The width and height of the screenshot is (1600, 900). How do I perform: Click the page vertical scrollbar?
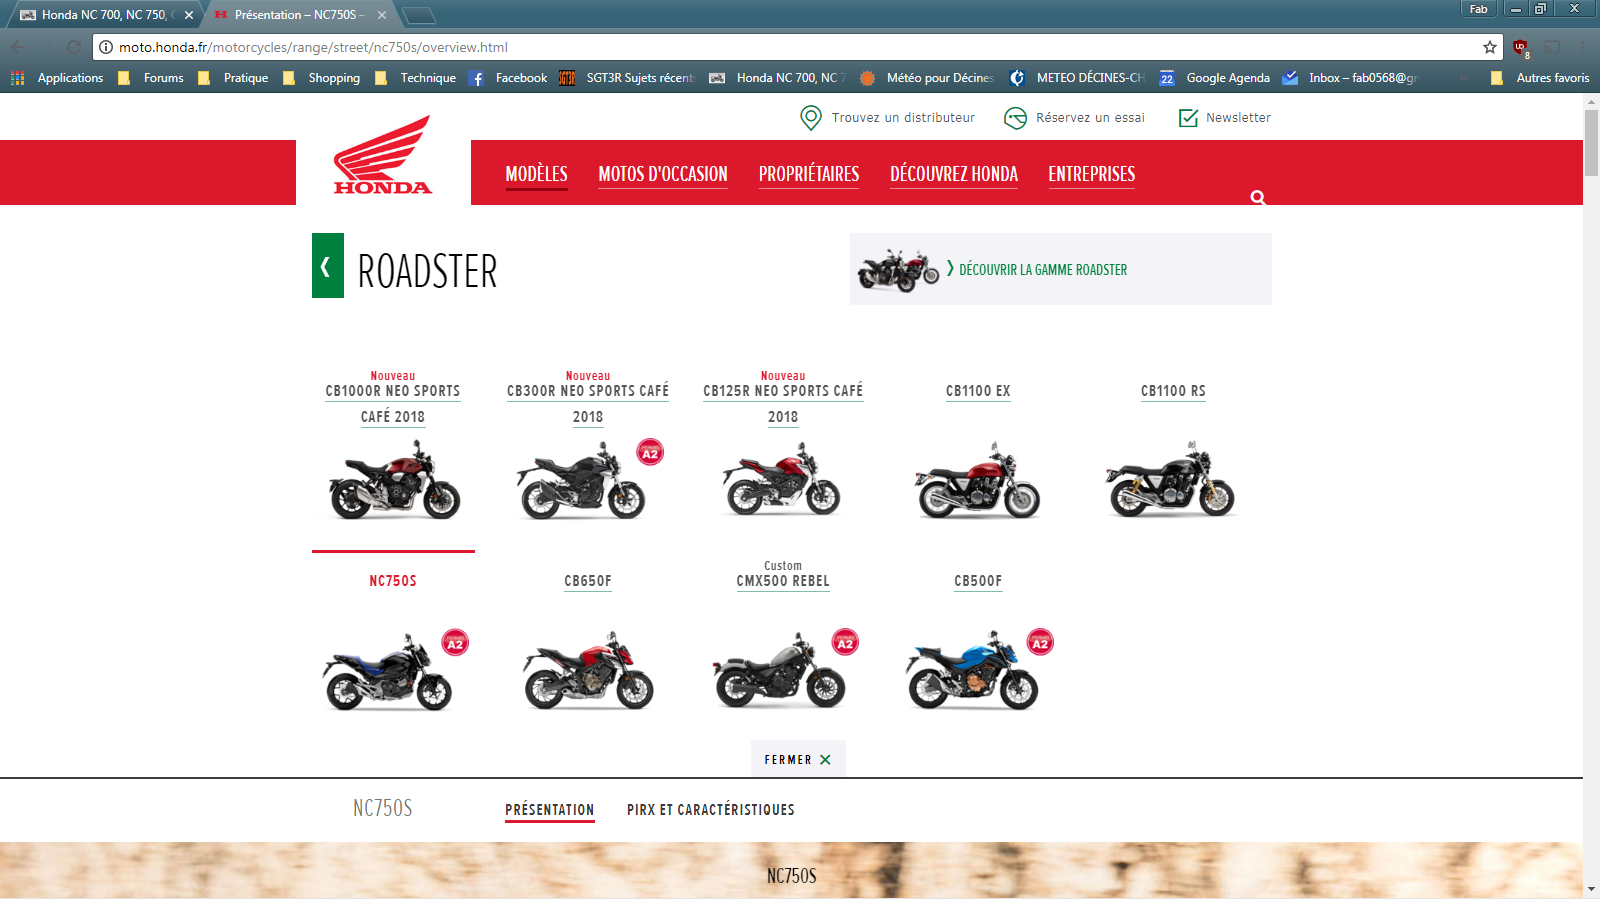click(x=1591, y=500)
